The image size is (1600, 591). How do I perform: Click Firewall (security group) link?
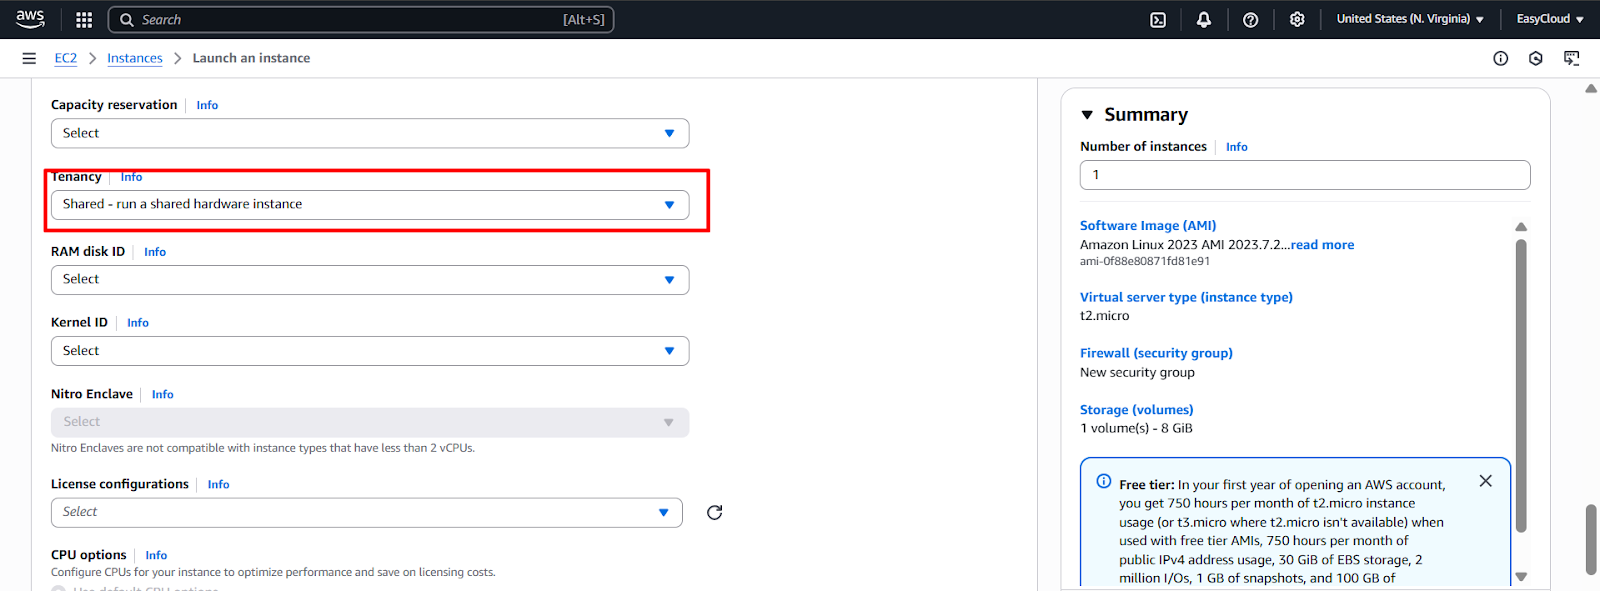(x=1156, y=353)
